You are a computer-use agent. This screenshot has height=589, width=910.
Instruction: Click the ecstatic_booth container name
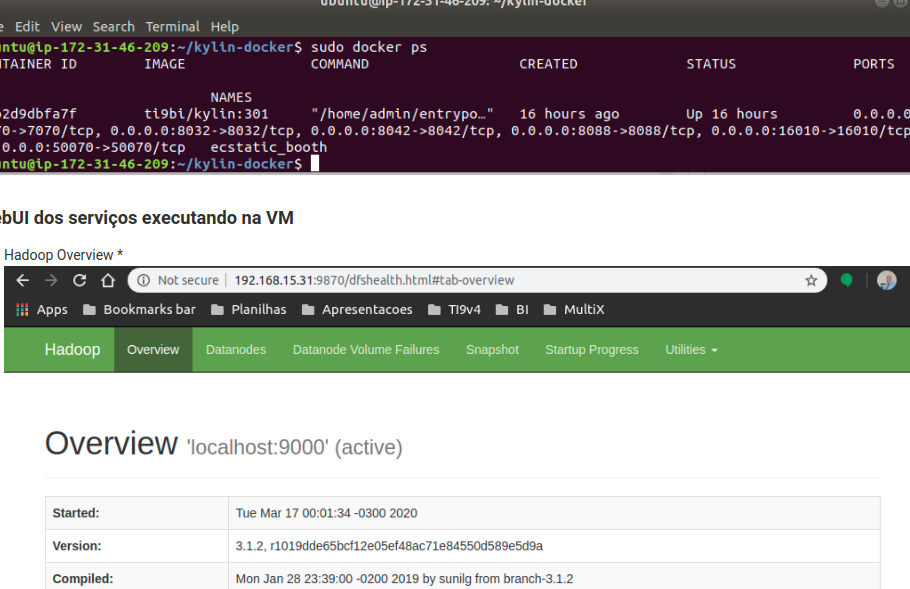[269, 147]
